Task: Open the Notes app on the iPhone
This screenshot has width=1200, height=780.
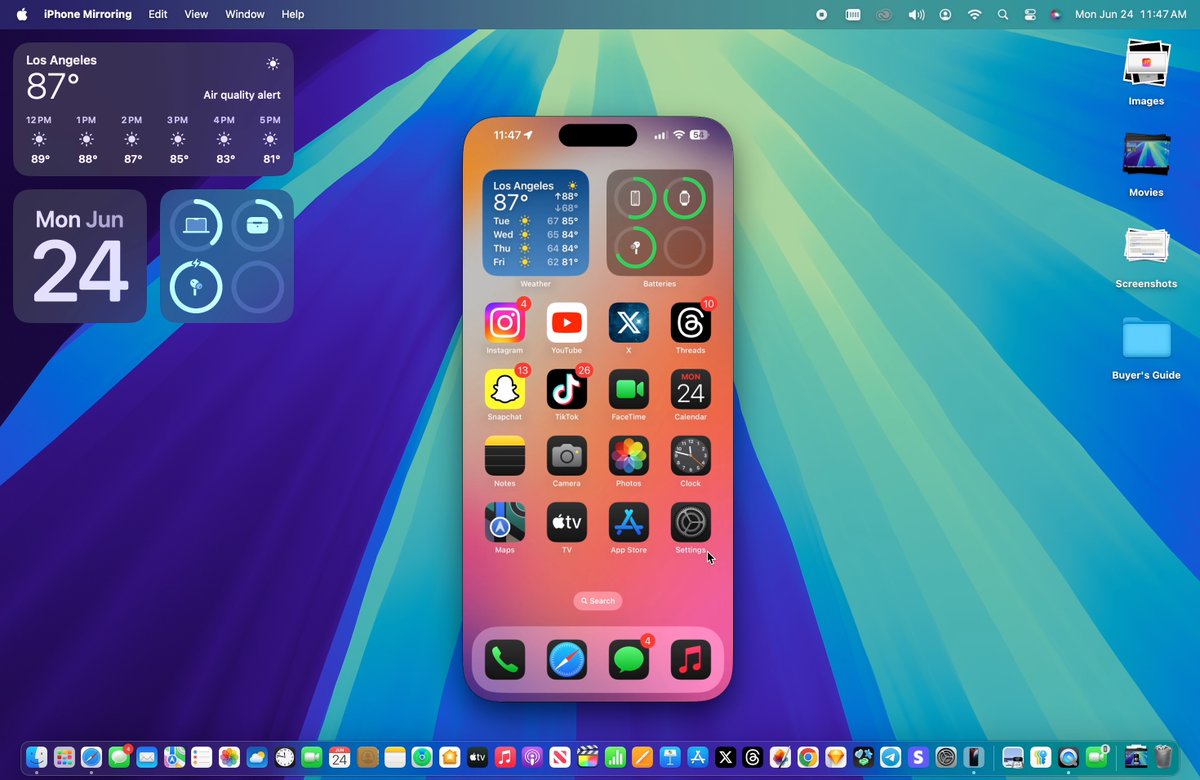Action: pos(505,456)
